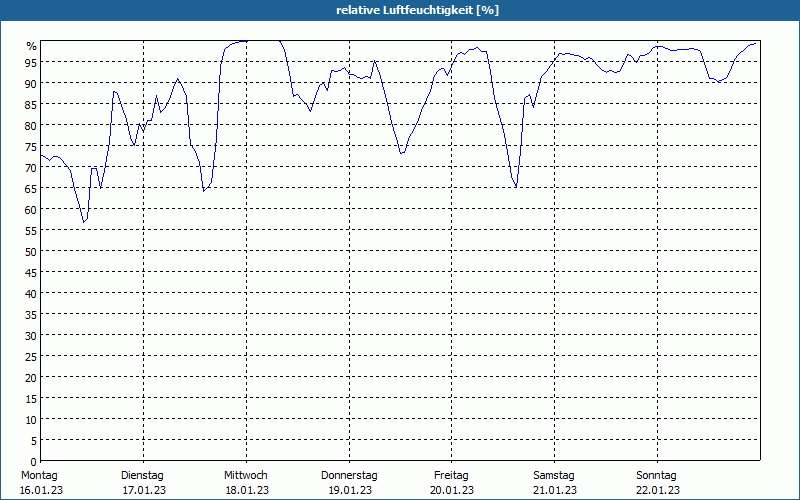Click the Friday afternoon humidity dip on curve
Screen dimensions: 800x500
click(x=516, y=187)
